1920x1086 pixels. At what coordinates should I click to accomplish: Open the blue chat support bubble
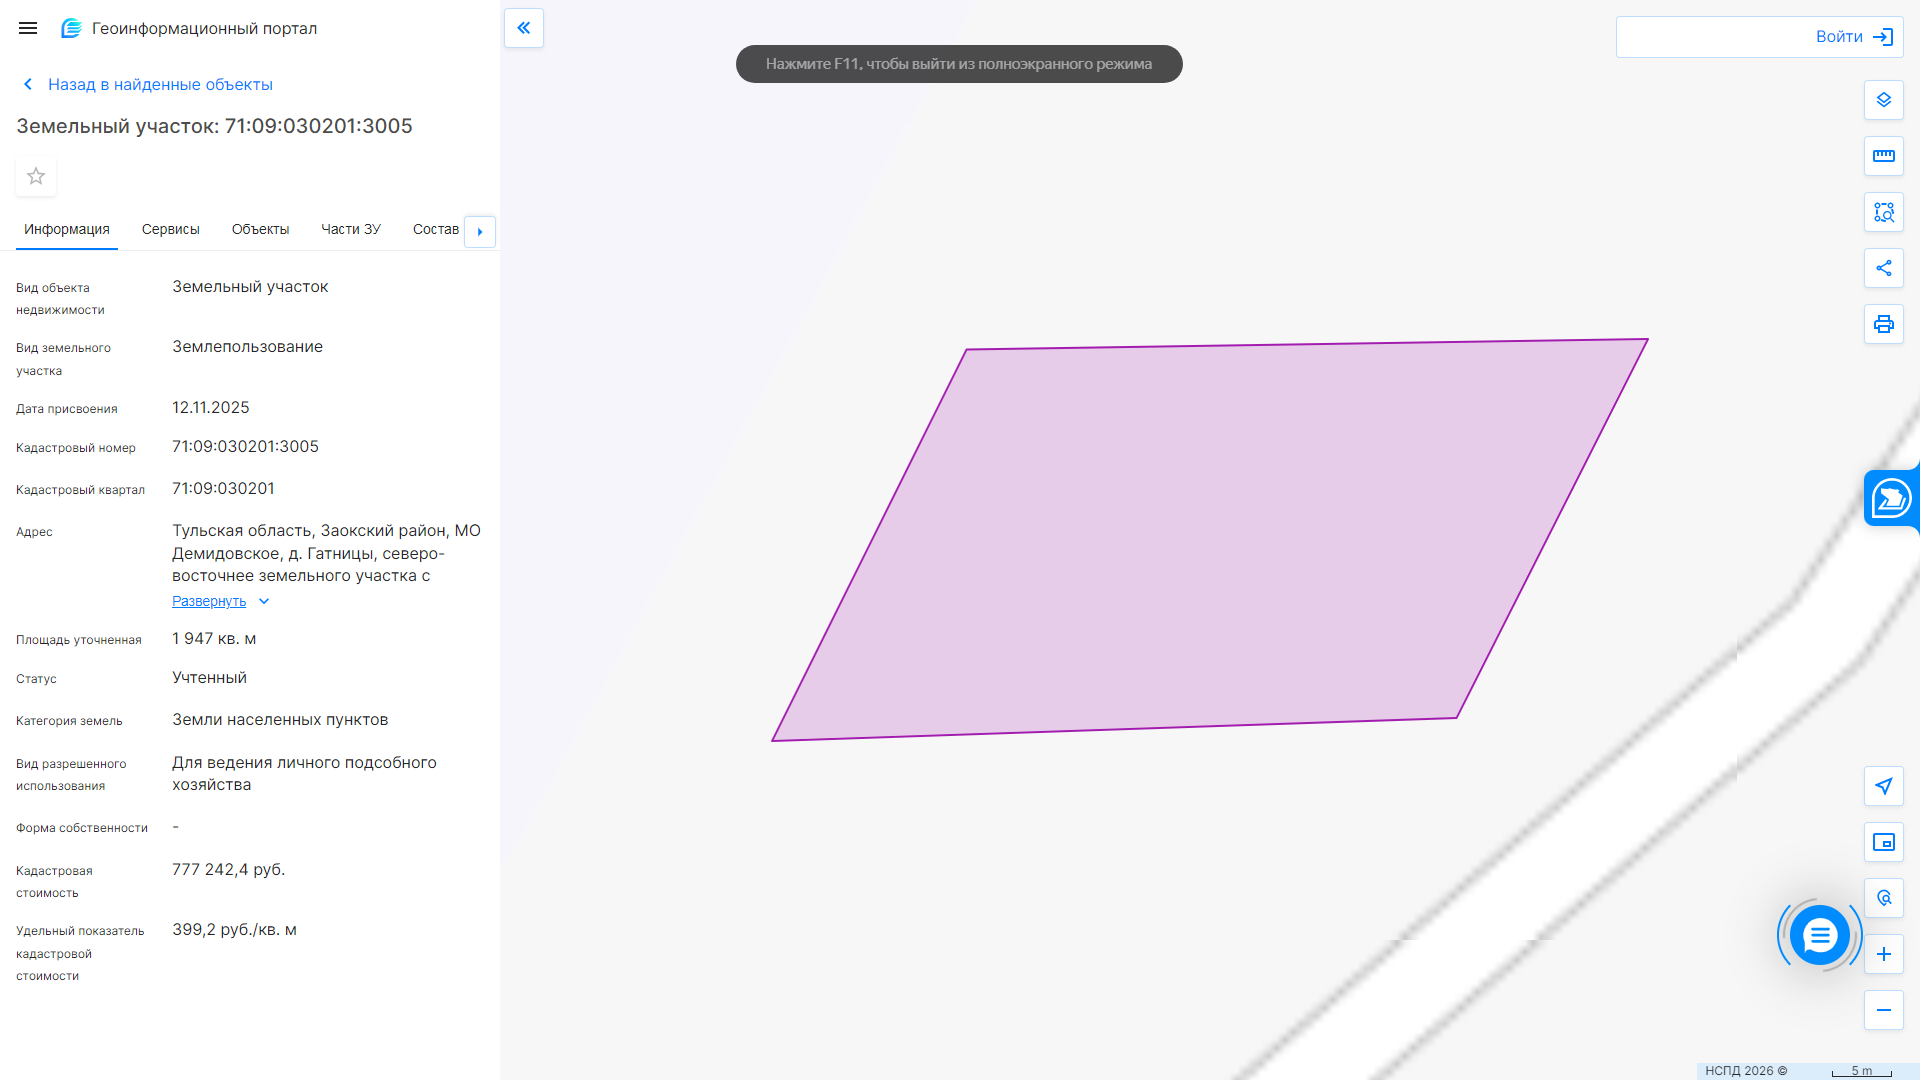pyautogui.click(x=1819, y=935)
